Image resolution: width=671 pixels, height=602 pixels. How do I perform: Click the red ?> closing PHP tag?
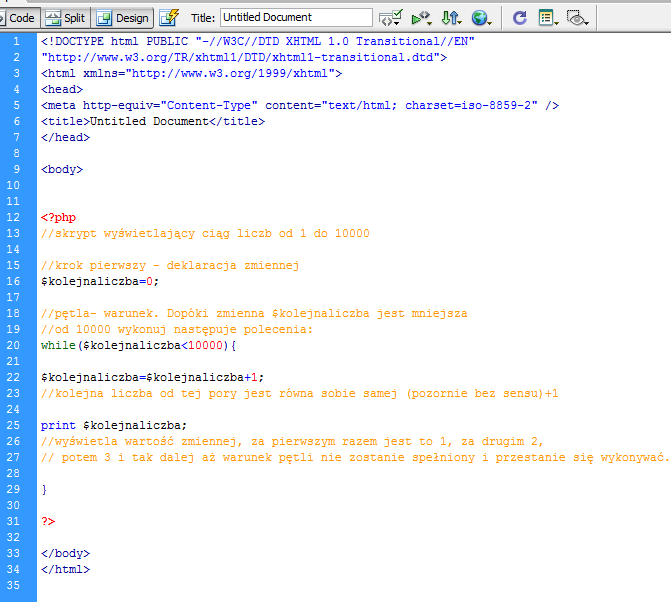48,522
